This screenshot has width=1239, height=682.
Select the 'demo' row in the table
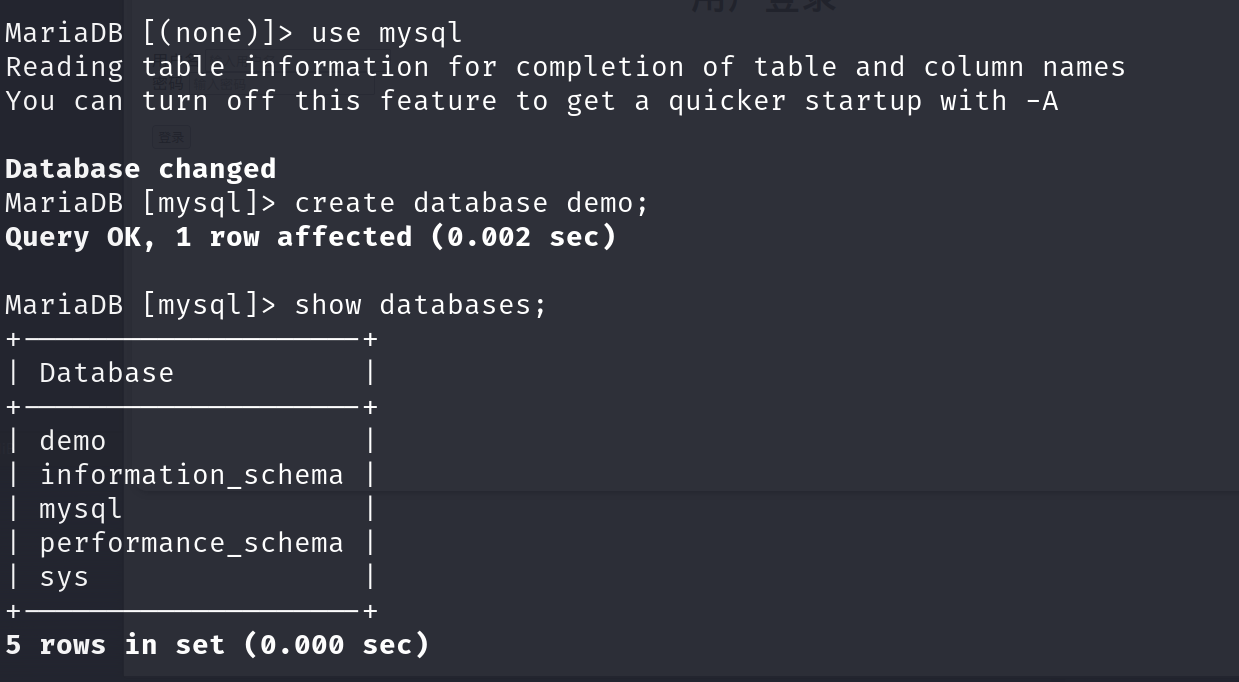point(72,441)
